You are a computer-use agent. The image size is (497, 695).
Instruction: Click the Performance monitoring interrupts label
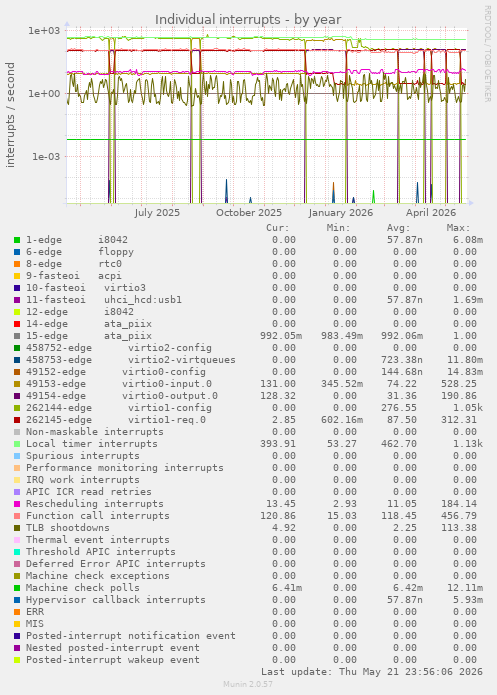(125, 468)
